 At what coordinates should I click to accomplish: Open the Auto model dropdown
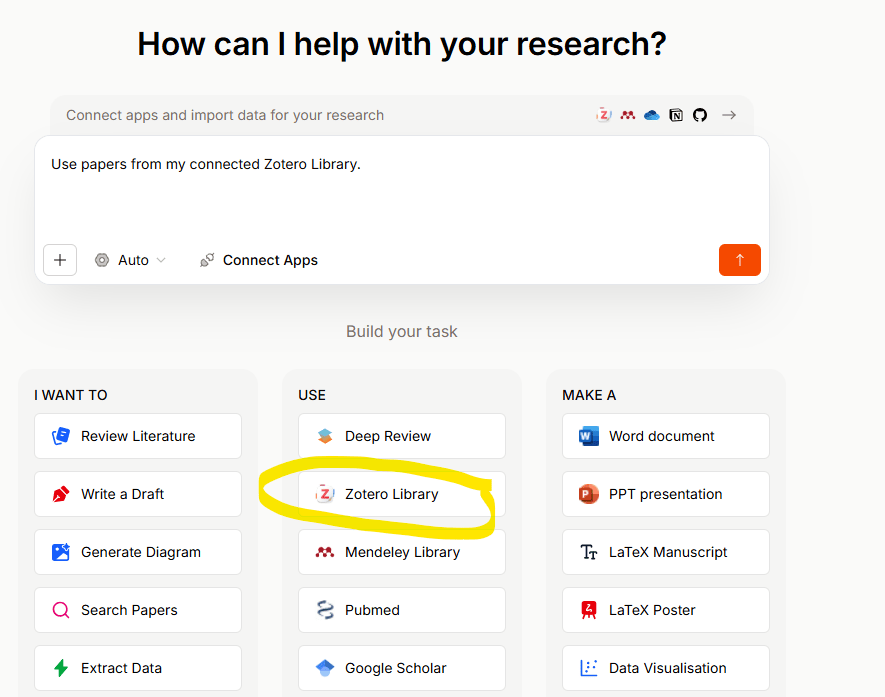[130, 260]
